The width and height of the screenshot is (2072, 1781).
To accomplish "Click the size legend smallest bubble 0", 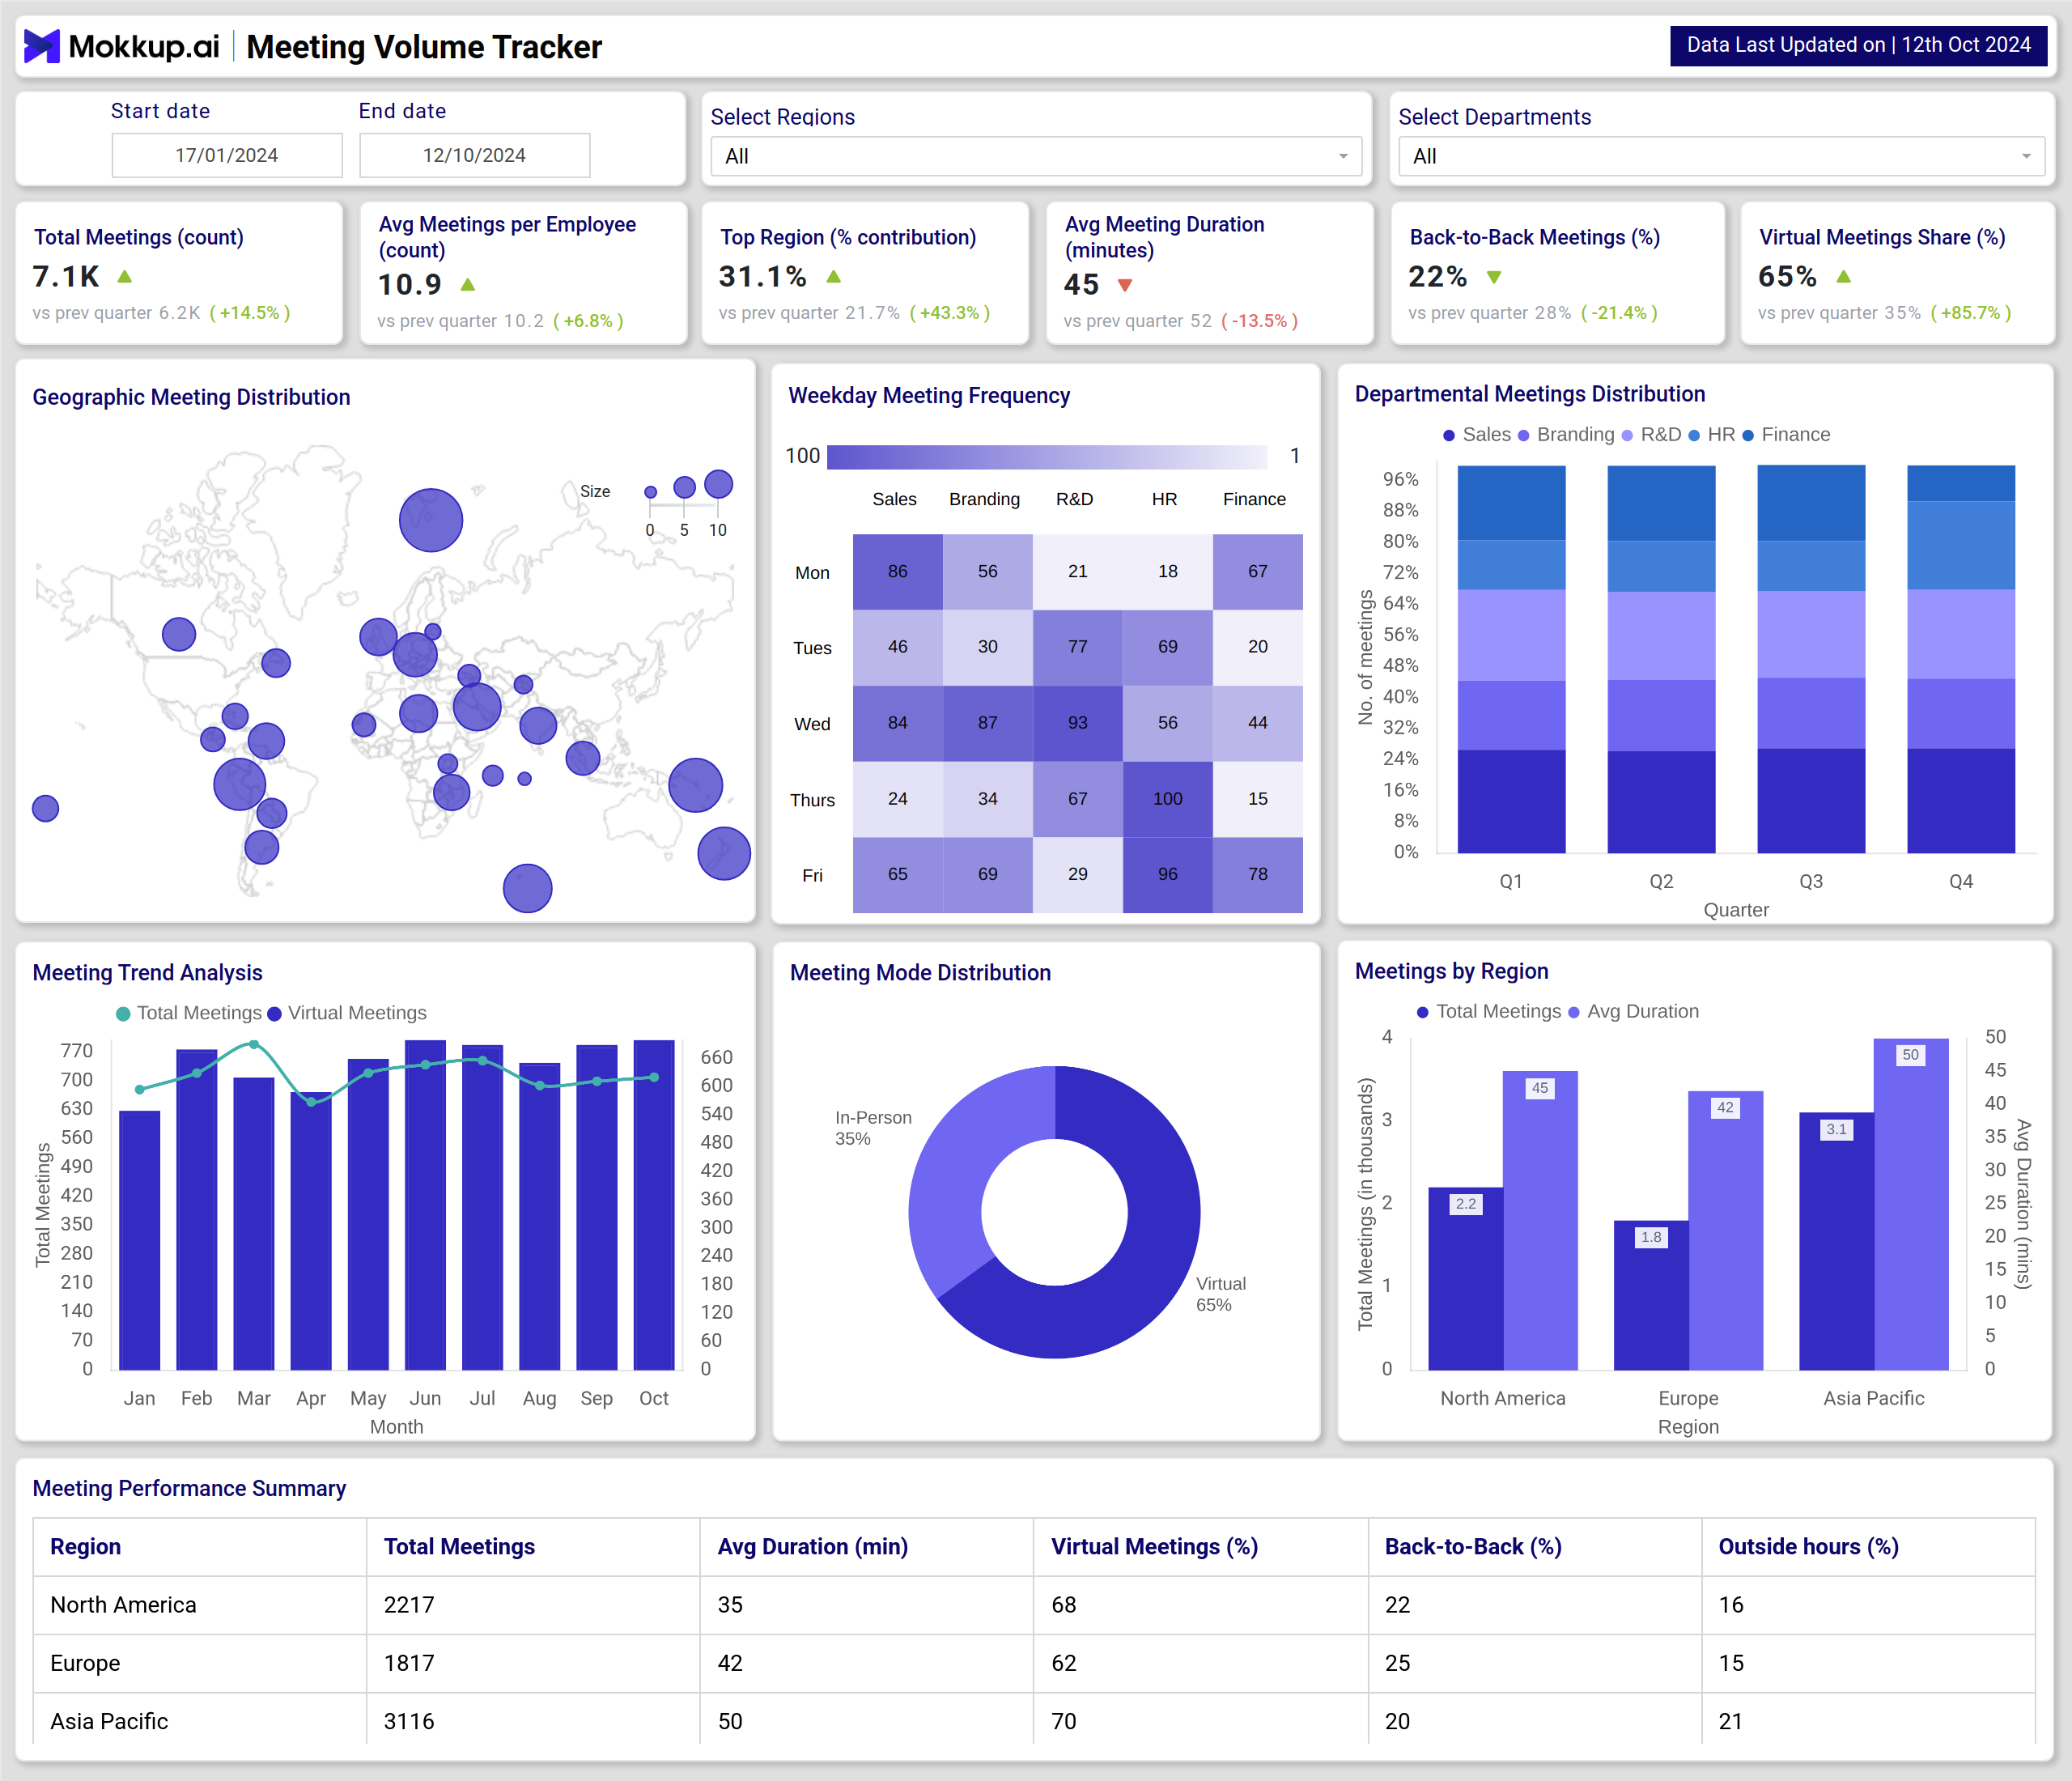I will coord(651,492).
